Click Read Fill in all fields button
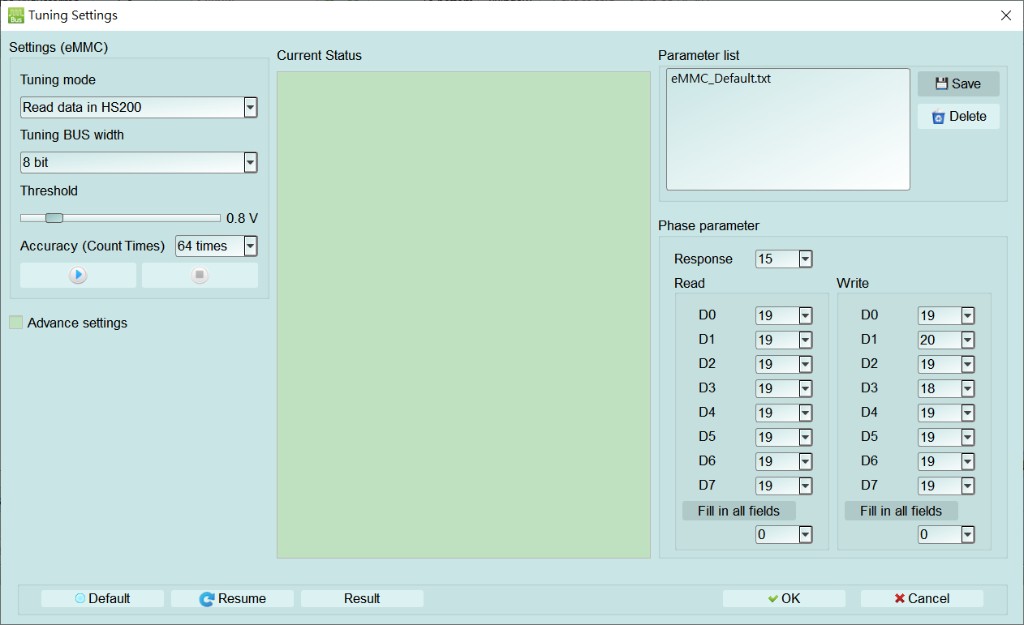The image size is (1024, 625). (x=739, y=511)
